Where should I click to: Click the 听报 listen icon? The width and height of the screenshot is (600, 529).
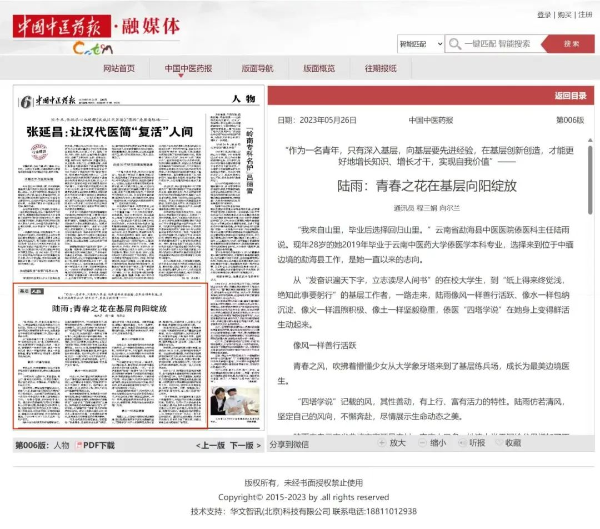[462, 442]
